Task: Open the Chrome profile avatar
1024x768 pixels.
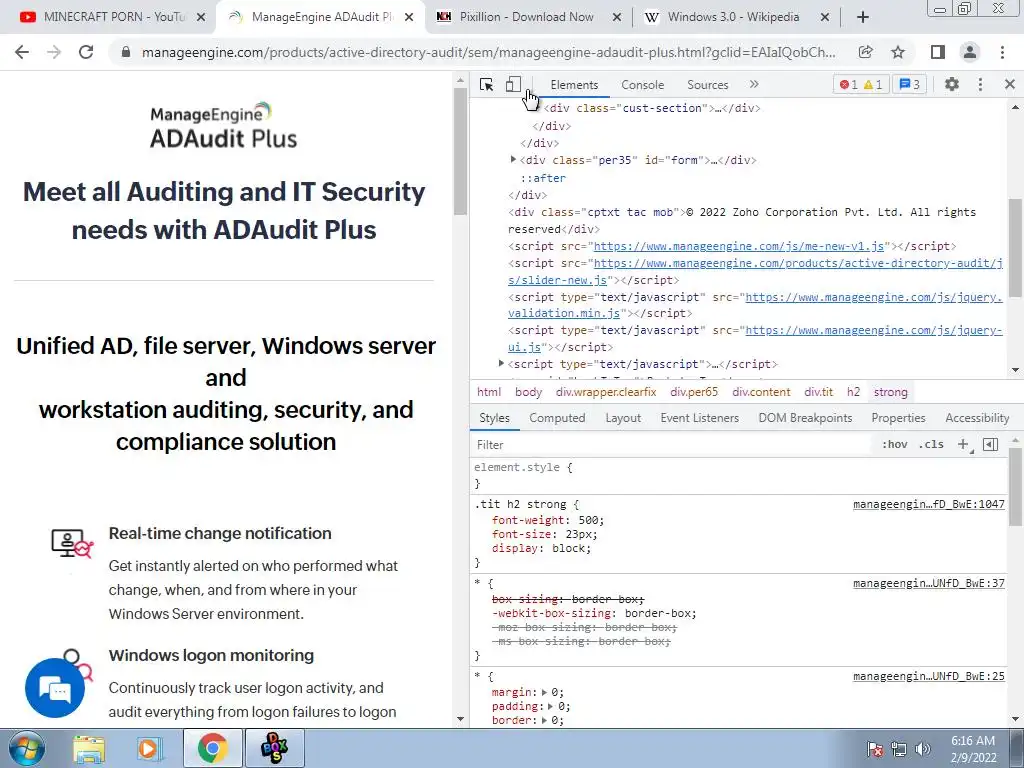Action: pos(970,52)
